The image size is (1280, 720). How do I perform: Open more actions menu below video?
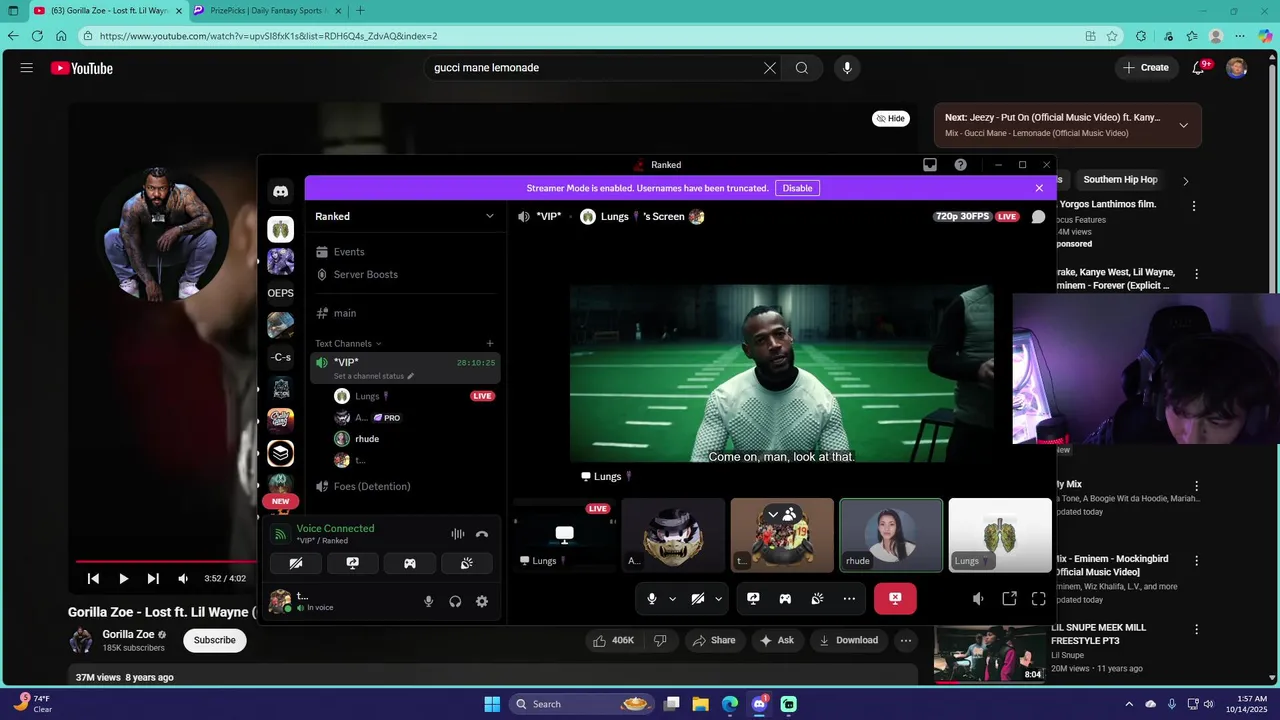tap(906, 640)
